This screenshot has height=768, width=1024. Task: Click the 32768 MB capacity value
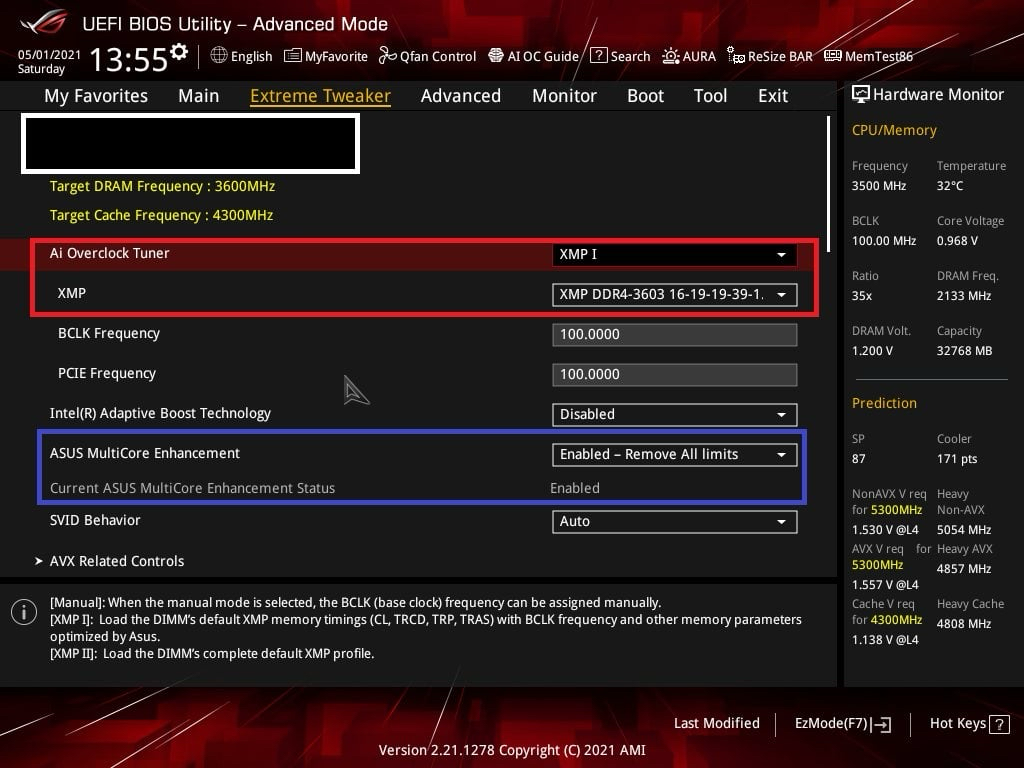coord(965,351)
